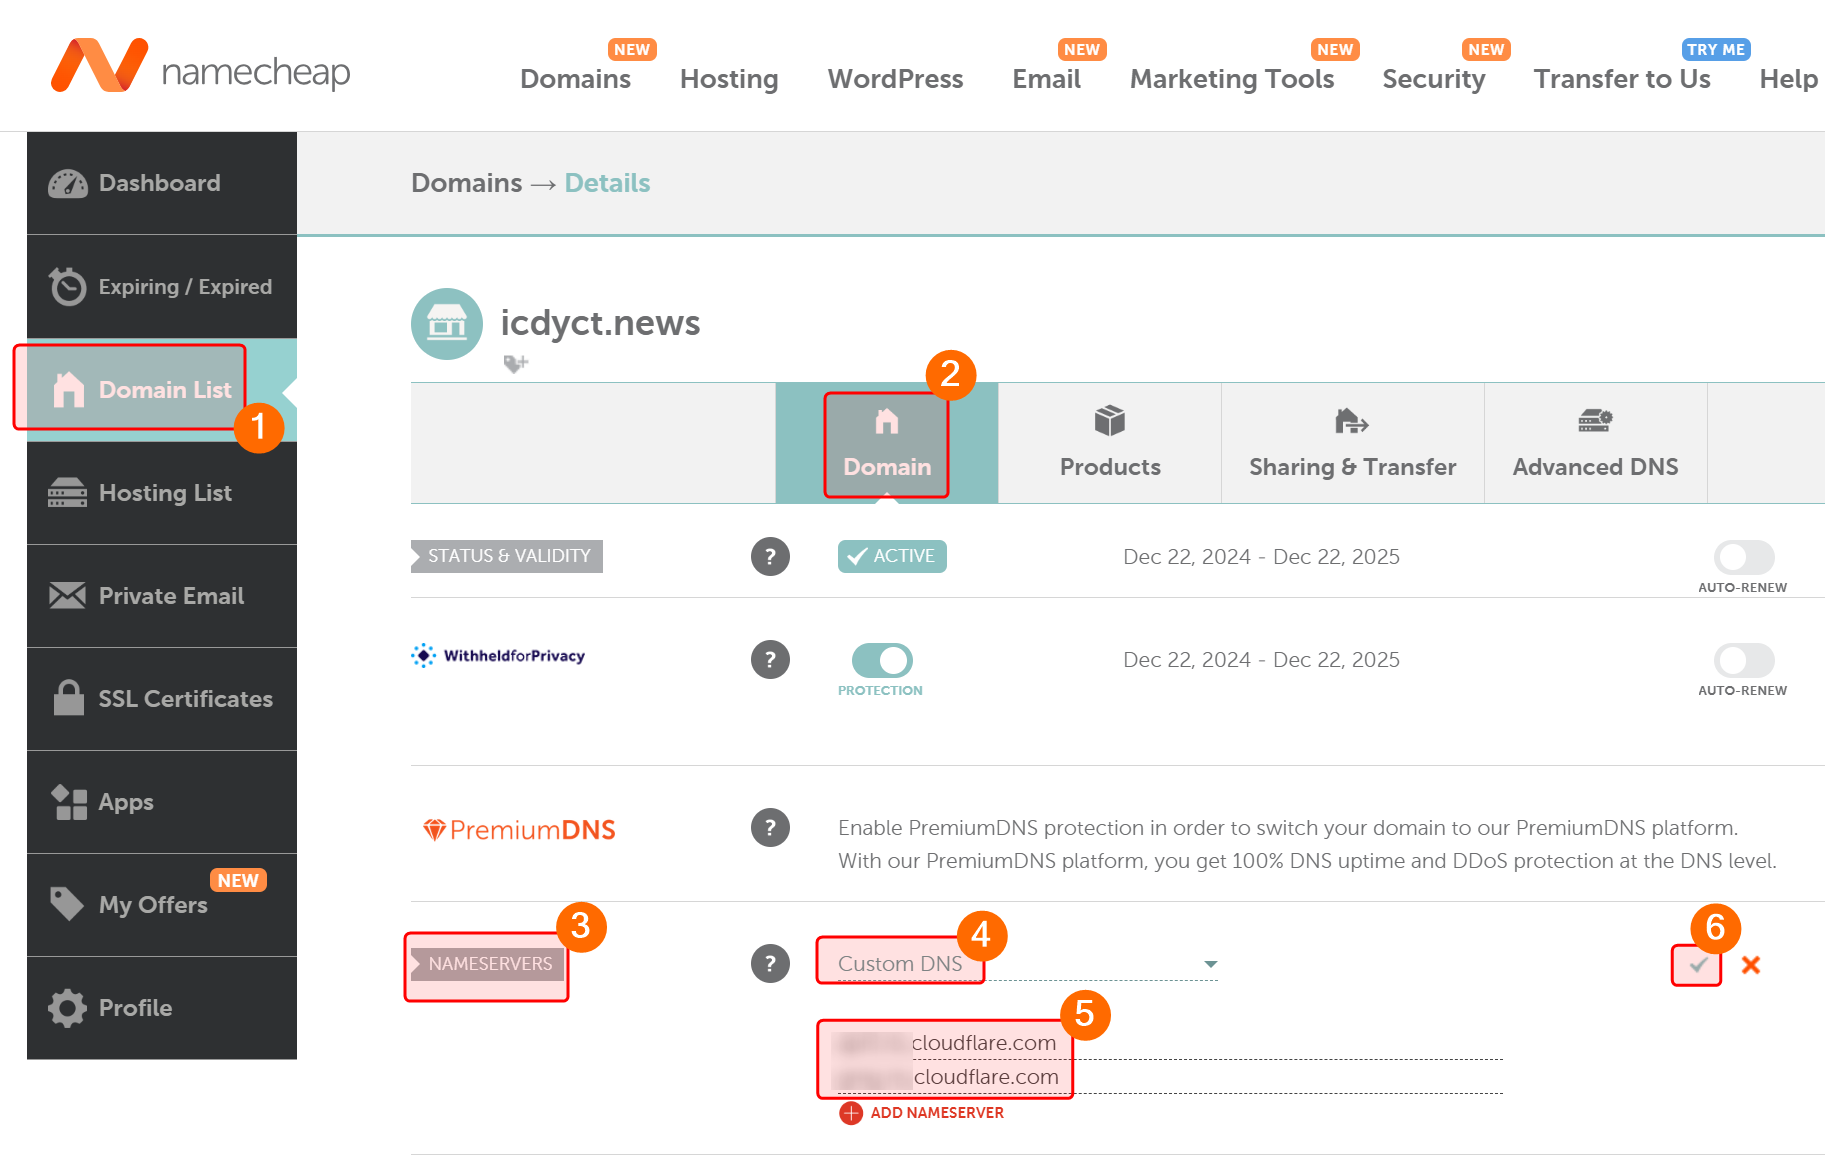The width and height of the screenshot is (1825, 1161).
Task: Click the PremiumDNS help question mark
Action: point(770,828)
